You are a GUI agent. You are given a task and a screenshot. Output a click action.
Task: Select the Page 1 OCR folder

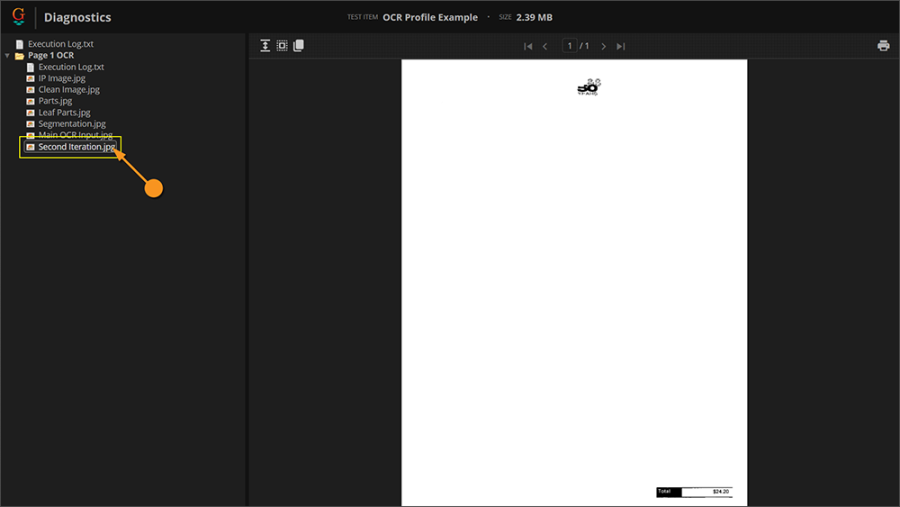point(51,56)
